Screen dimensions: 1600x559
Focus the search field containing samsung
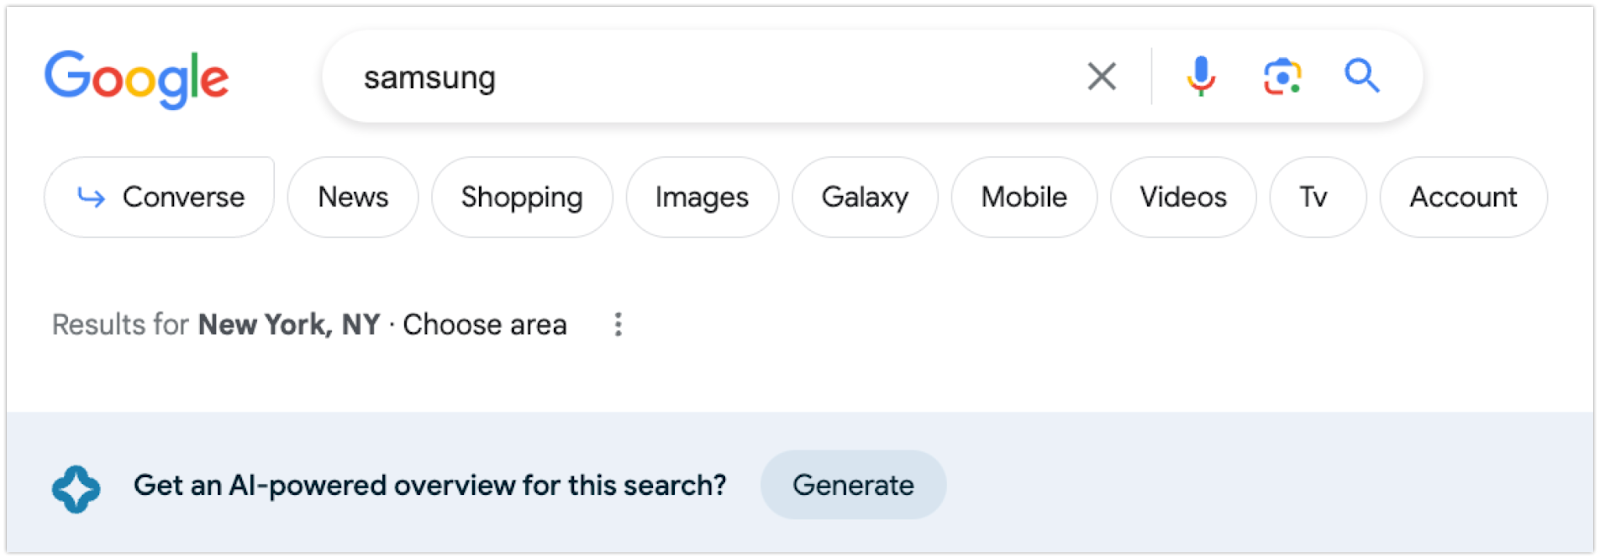tap(700, 77)
